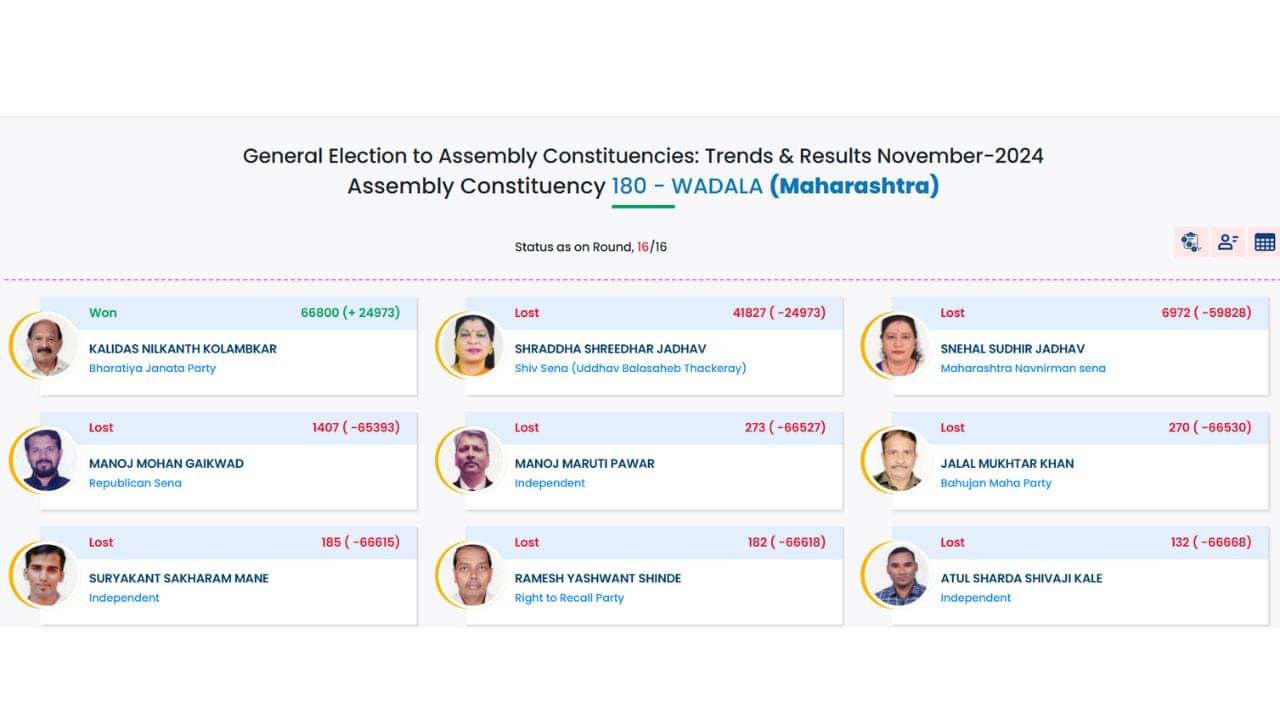Select the Republican Sena party label
The image size is (1280, 720).
click(135, 483)
